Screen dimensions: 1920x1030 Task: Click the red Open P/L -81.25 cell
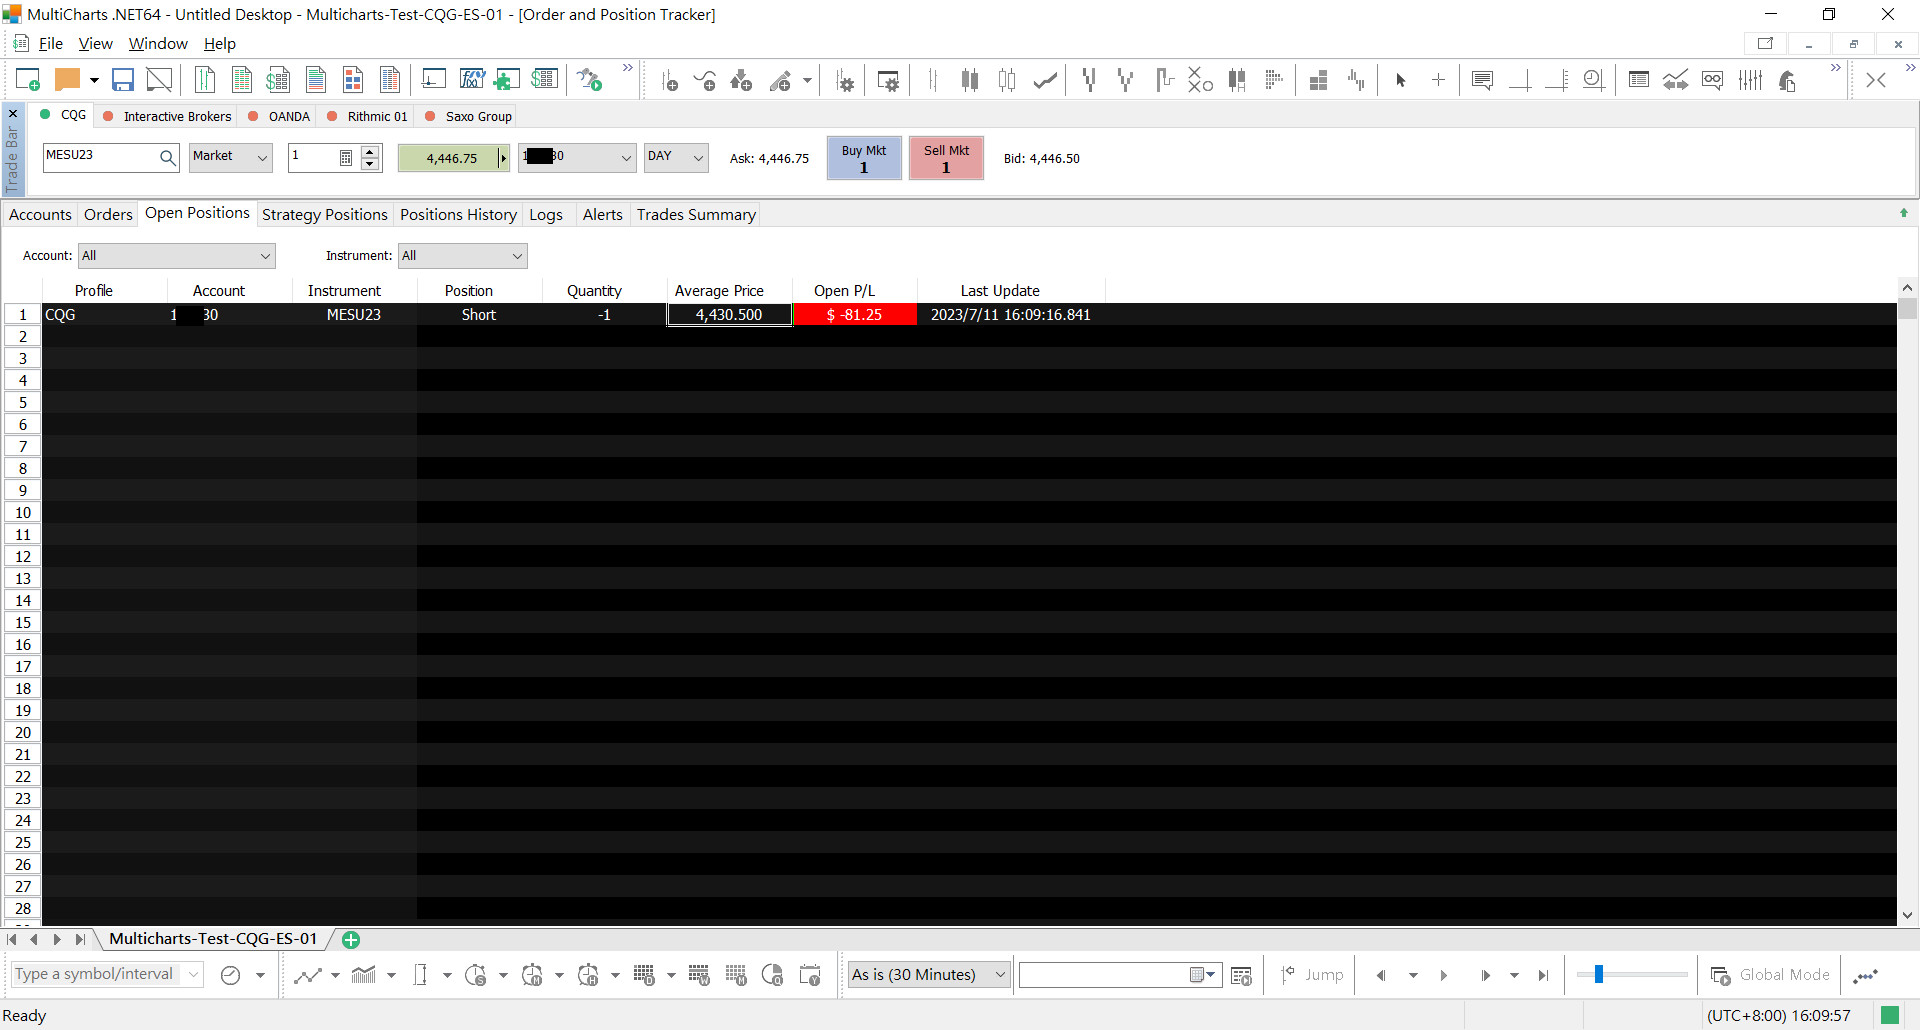click(855, 315)
